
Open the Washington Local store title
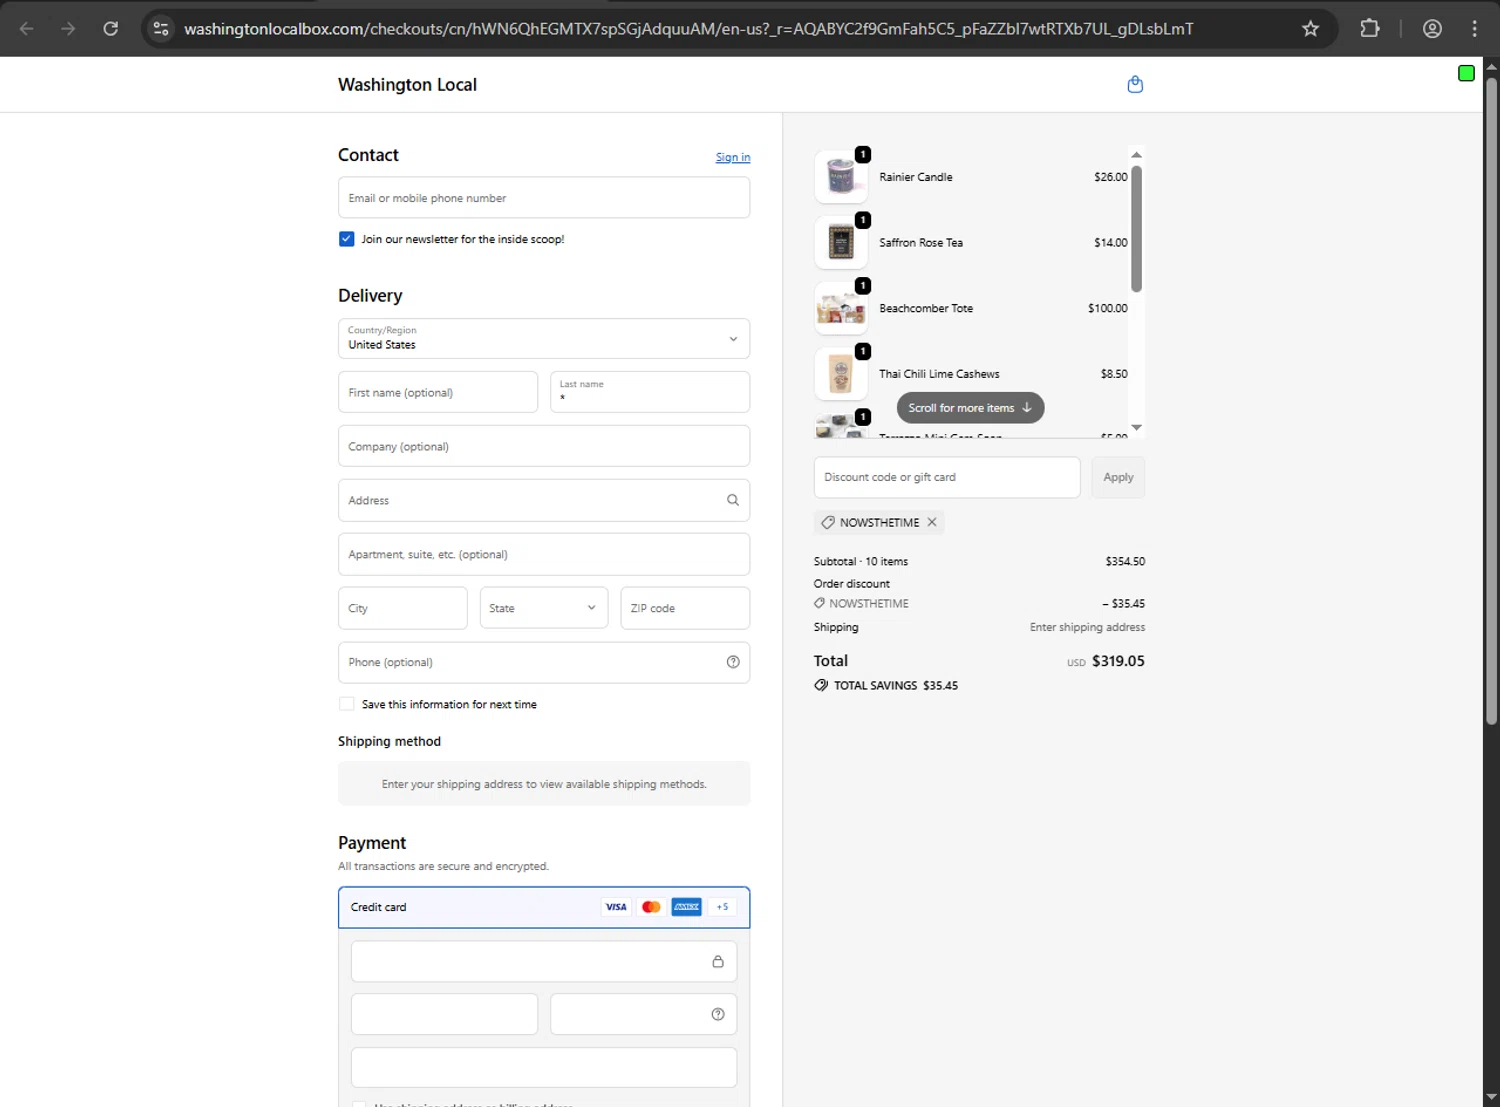point(407,85)
